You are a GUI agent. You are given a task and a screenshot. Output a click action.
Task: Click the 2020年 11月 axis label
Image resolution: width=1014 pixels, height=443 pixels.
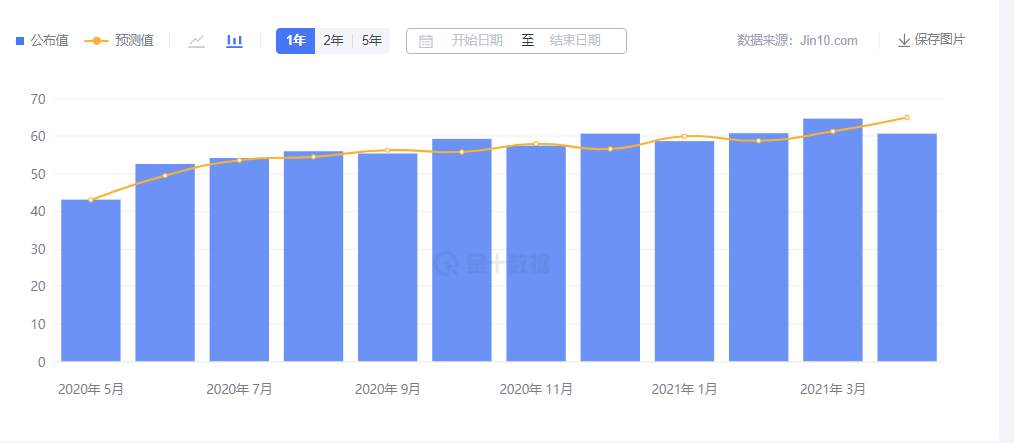[536, 389]
